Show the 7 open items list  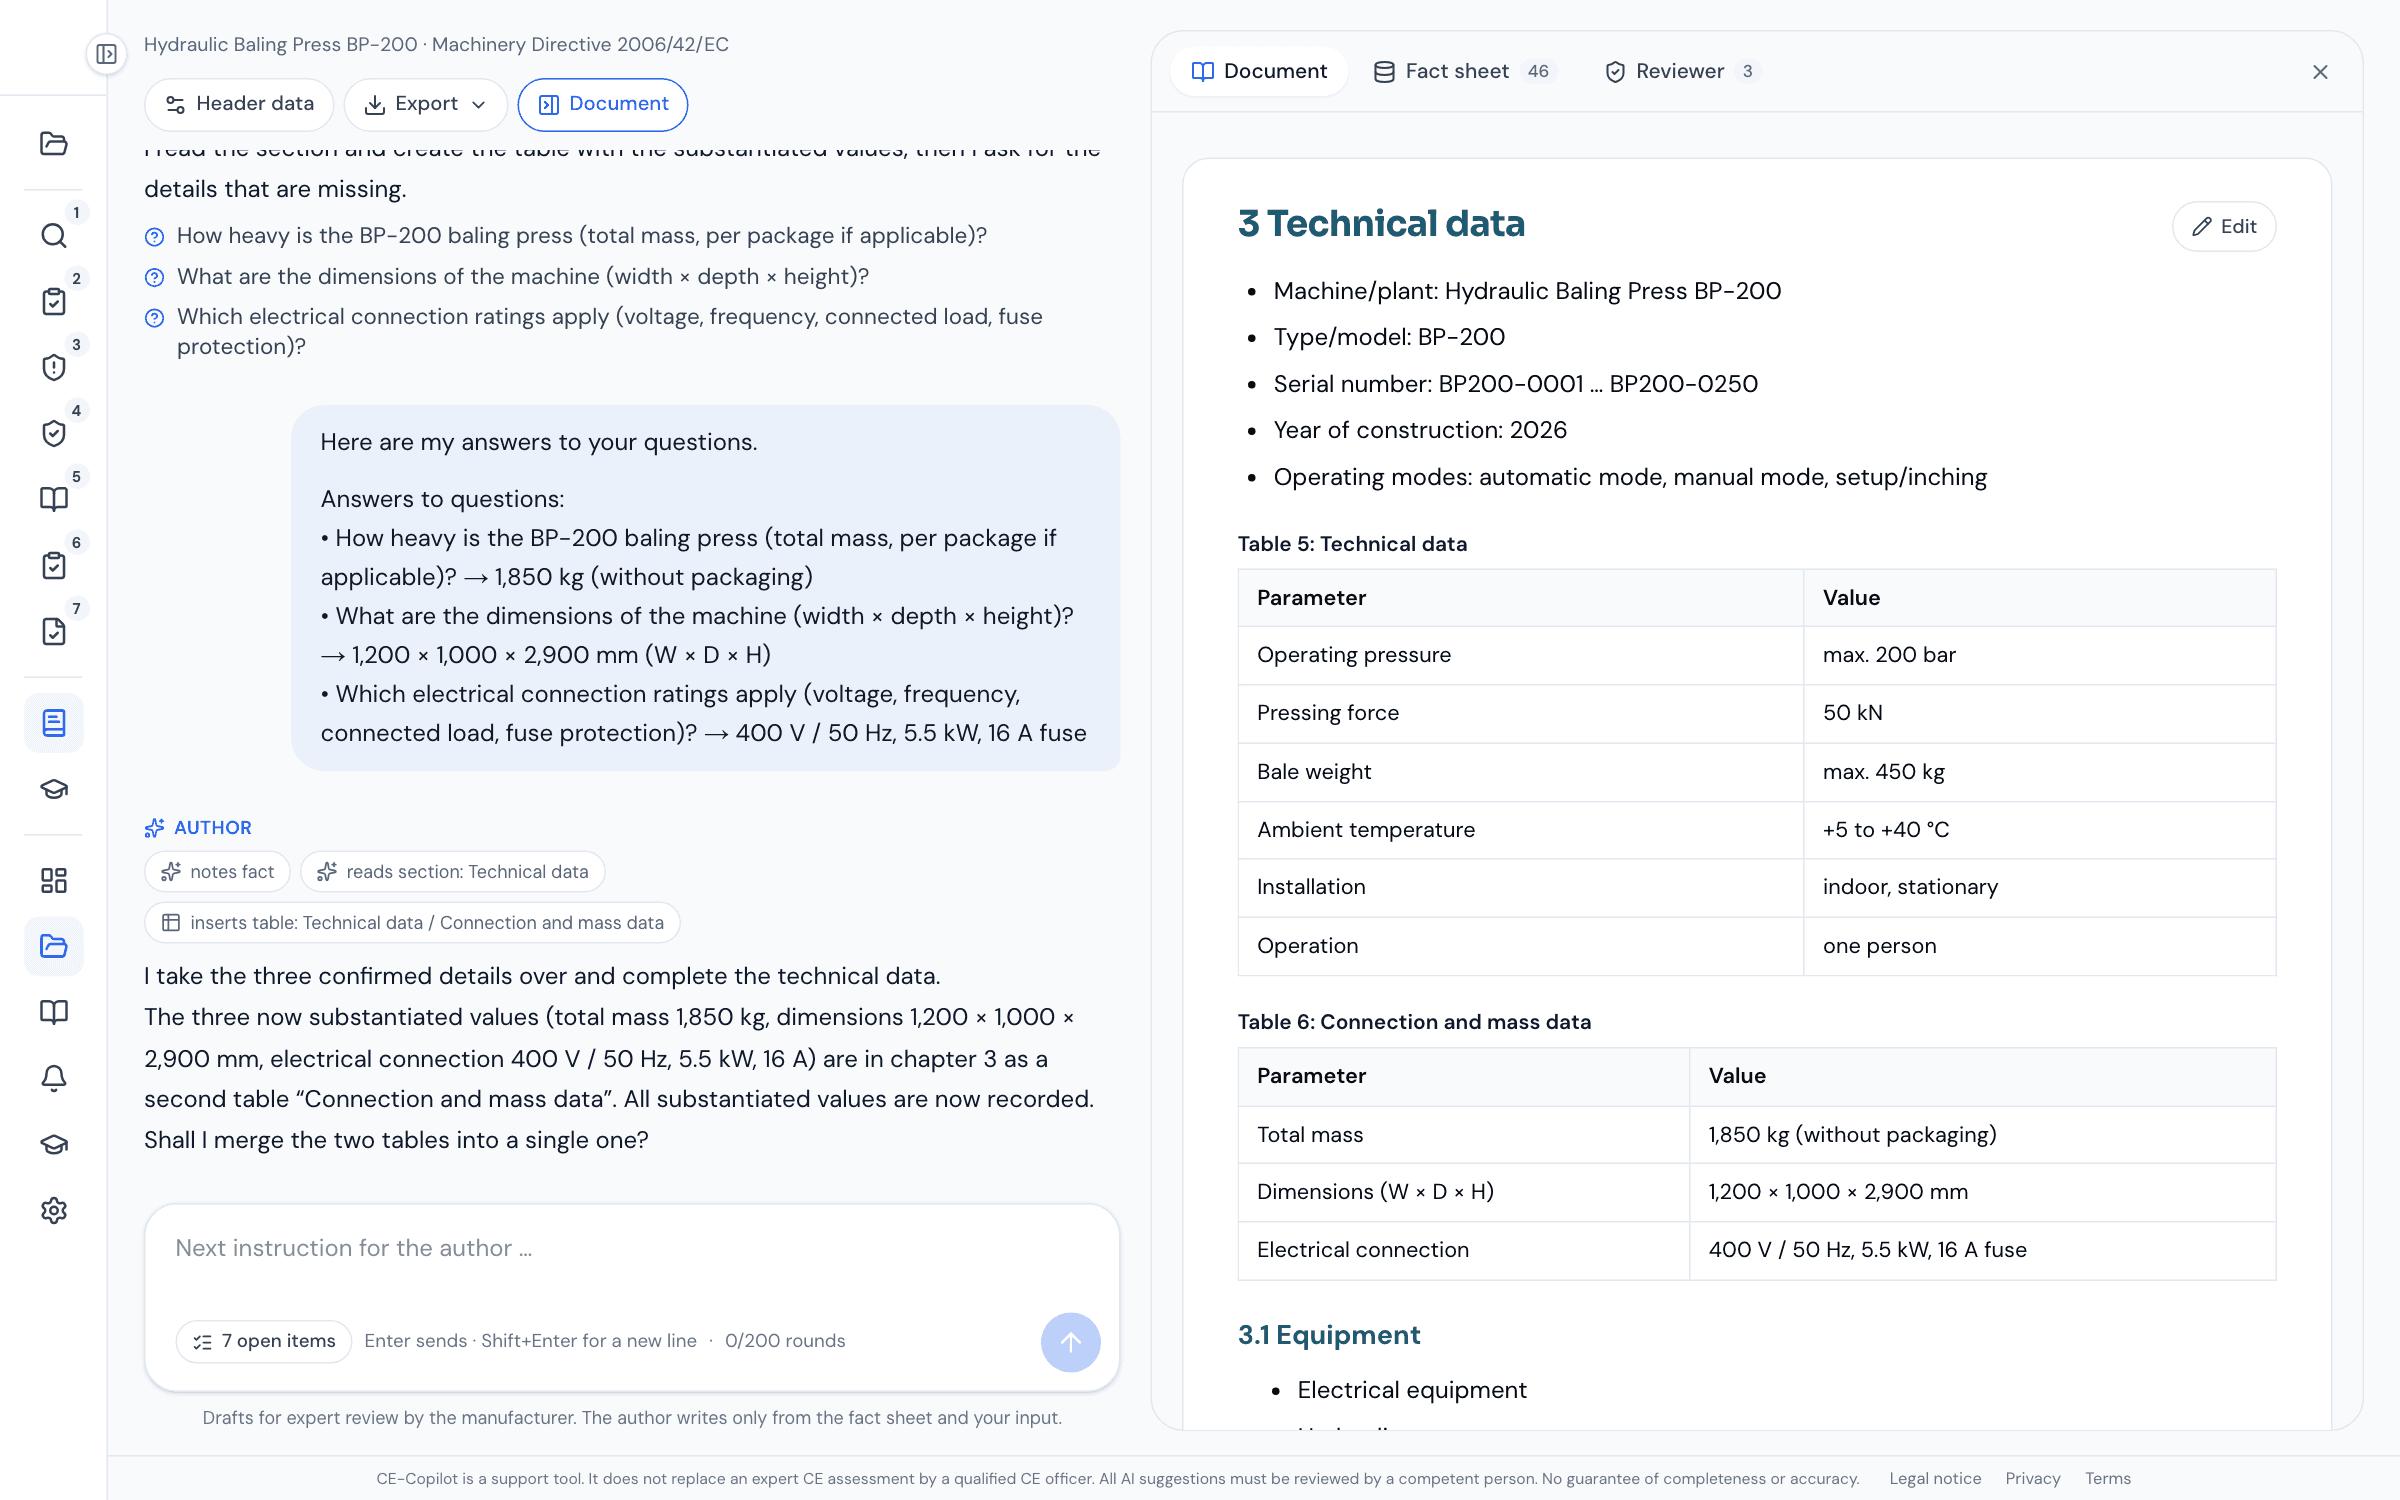click(x=264, y=1341)
